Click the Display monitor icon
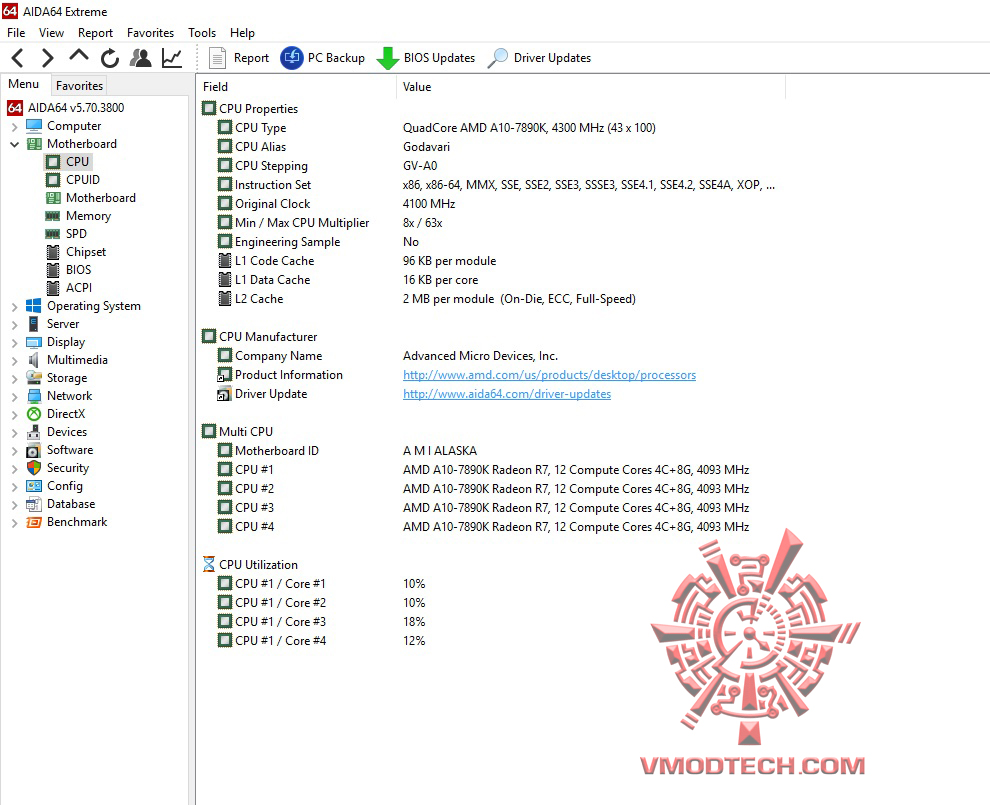Viewport: 990px width, 805px height. [x=34, y=342]
